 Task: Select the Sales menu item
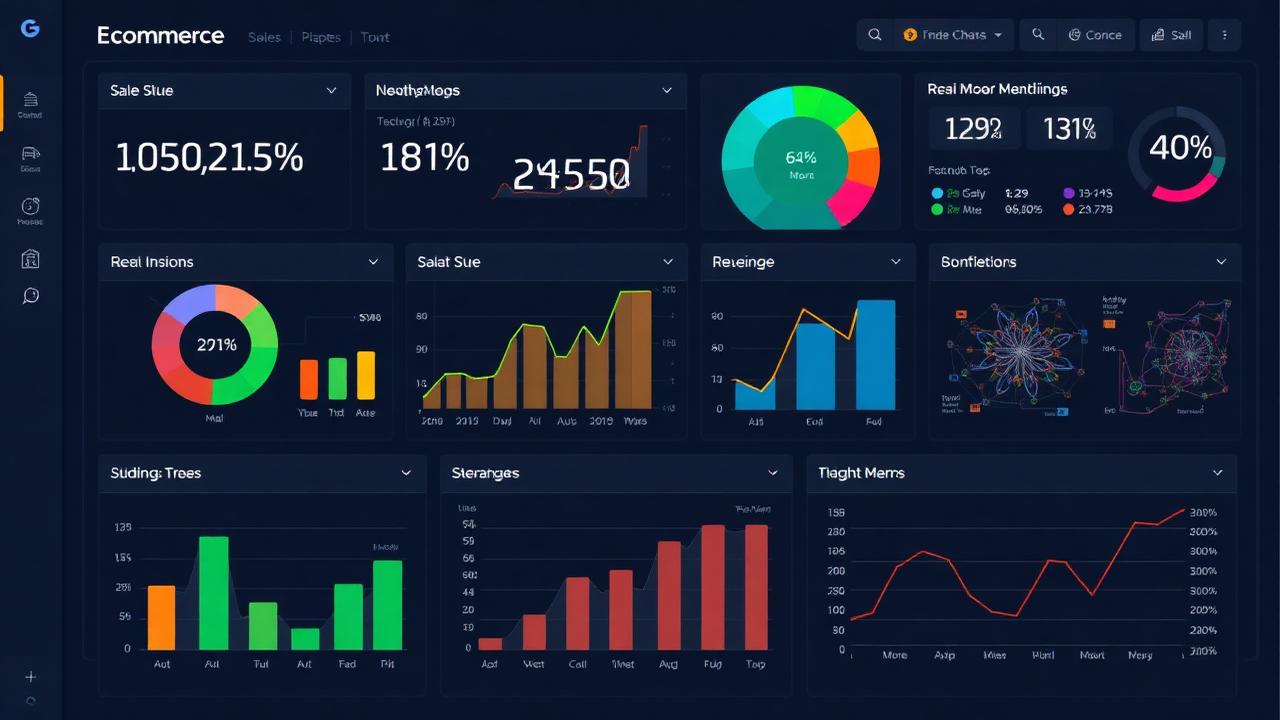click(x=264, y=37)
